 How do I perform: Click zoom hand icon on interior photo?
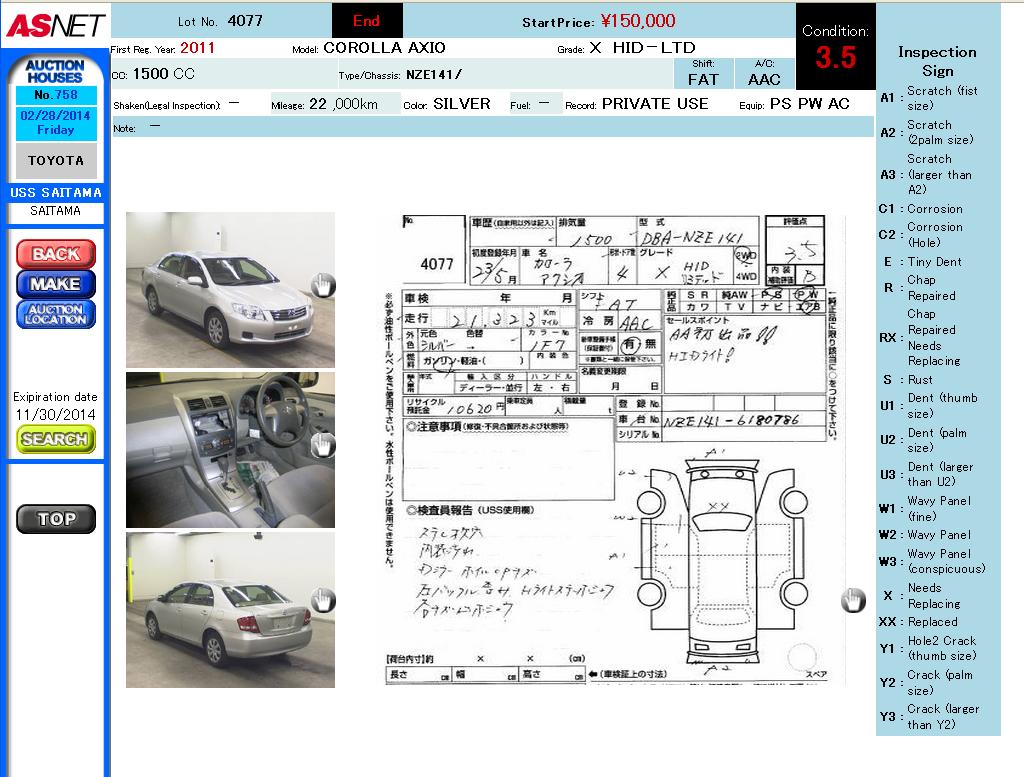[322, 445]
